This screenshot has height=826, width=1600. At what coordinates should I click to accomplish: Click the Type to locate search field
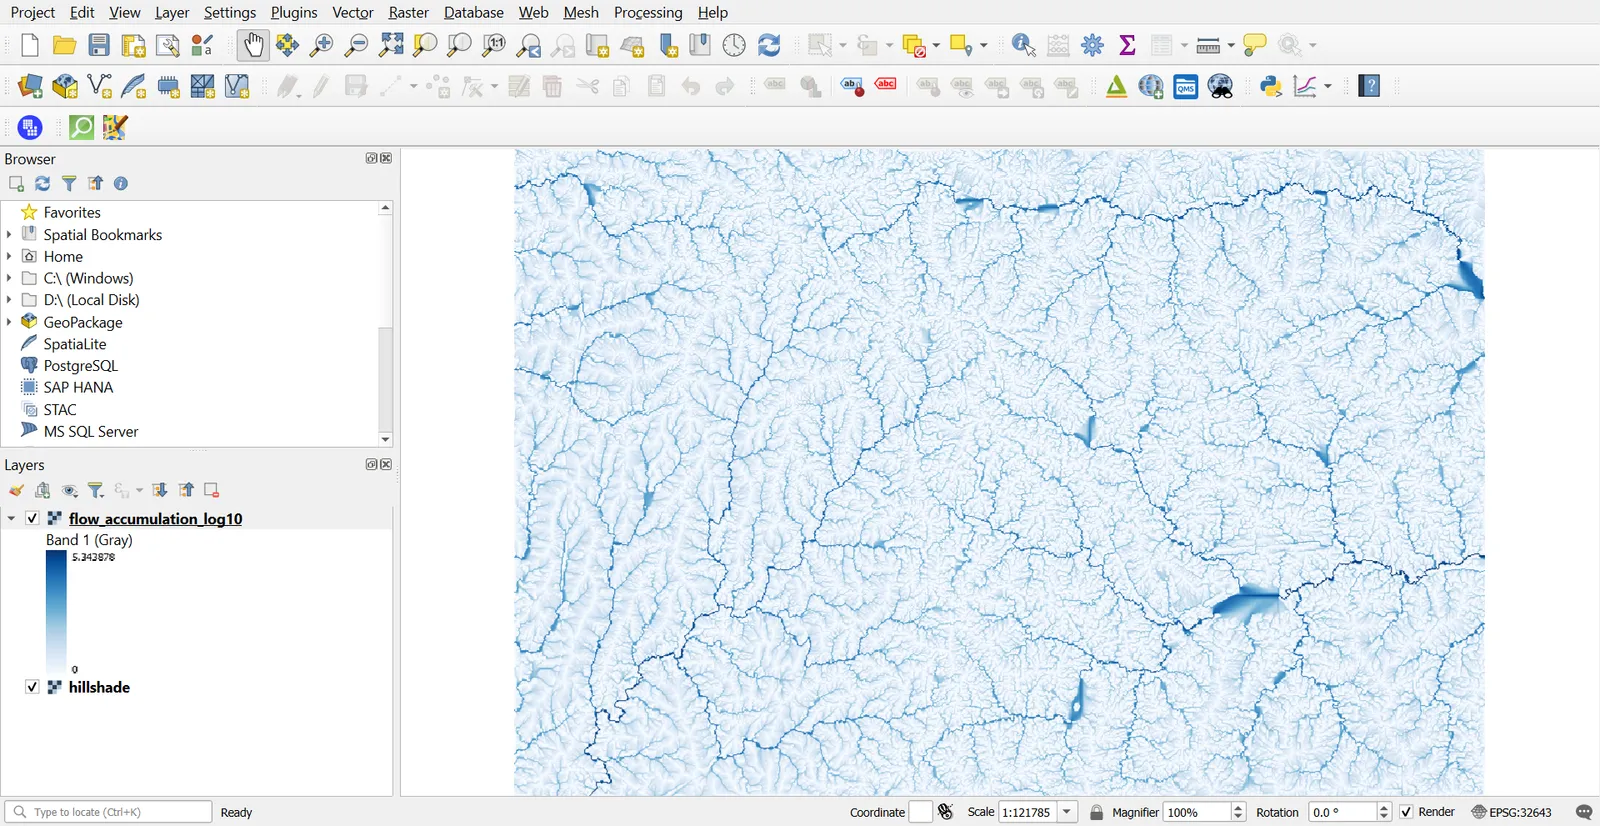click(x=108, y=812)
